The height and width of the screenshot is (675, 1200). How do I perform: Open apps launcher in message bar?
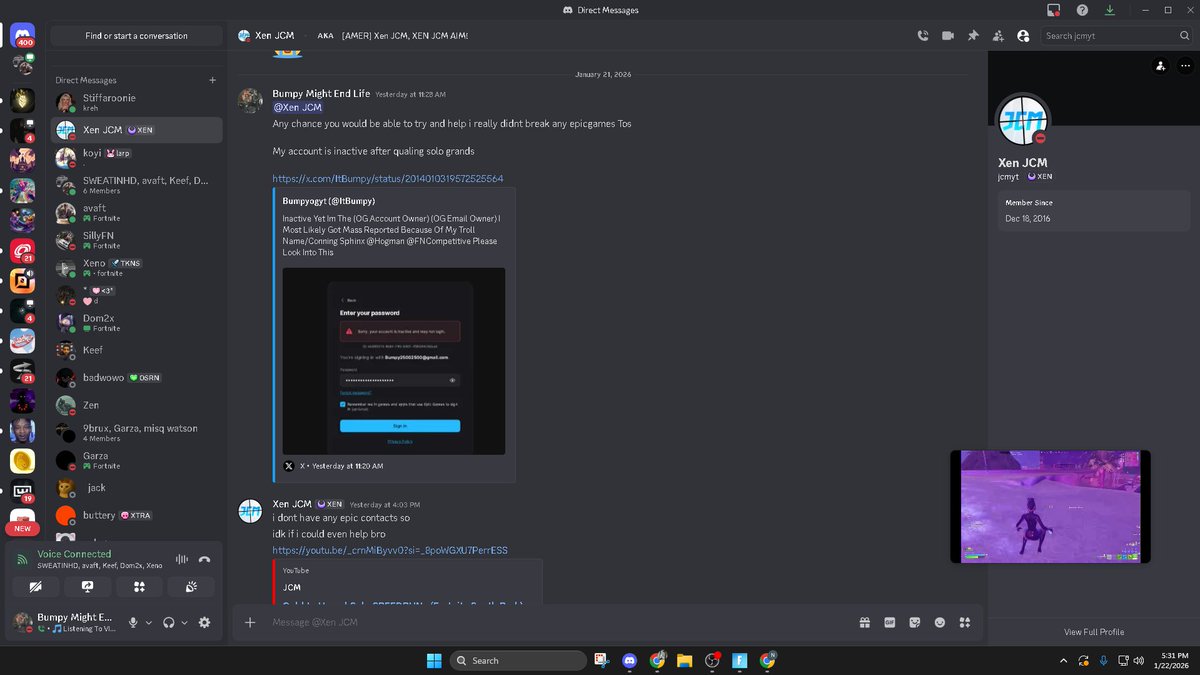coord(964,622)
